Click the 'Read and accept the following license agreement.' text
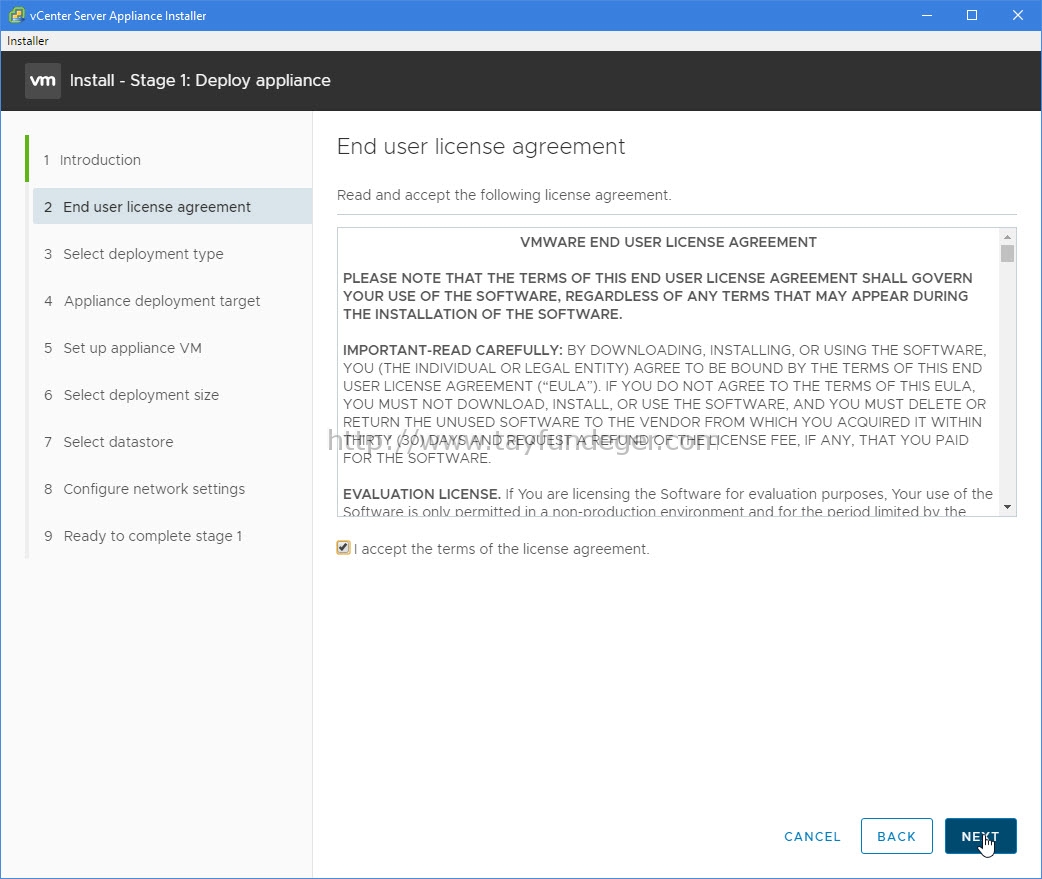Image resolution: width=1042 pixels, height=879 pixels. click(504, 195)
